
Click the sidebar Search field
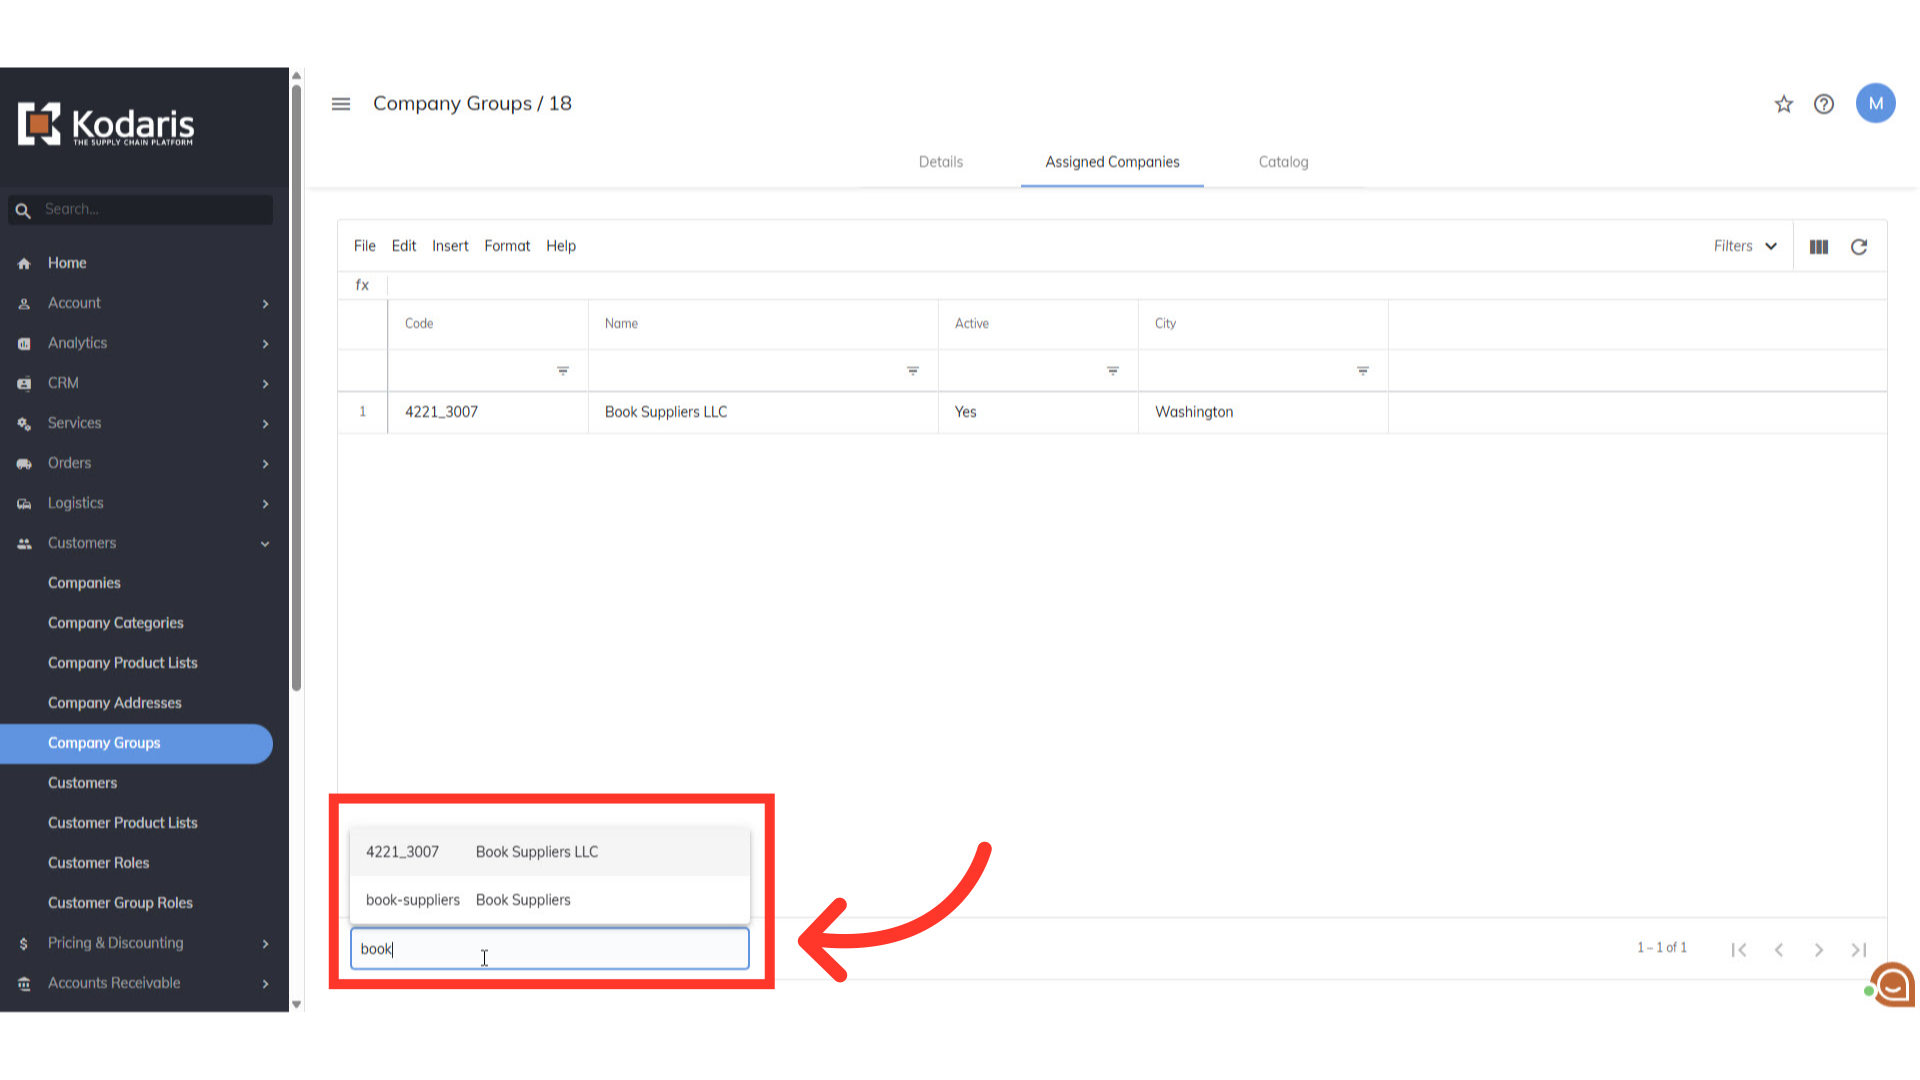(x=150, y=210)
